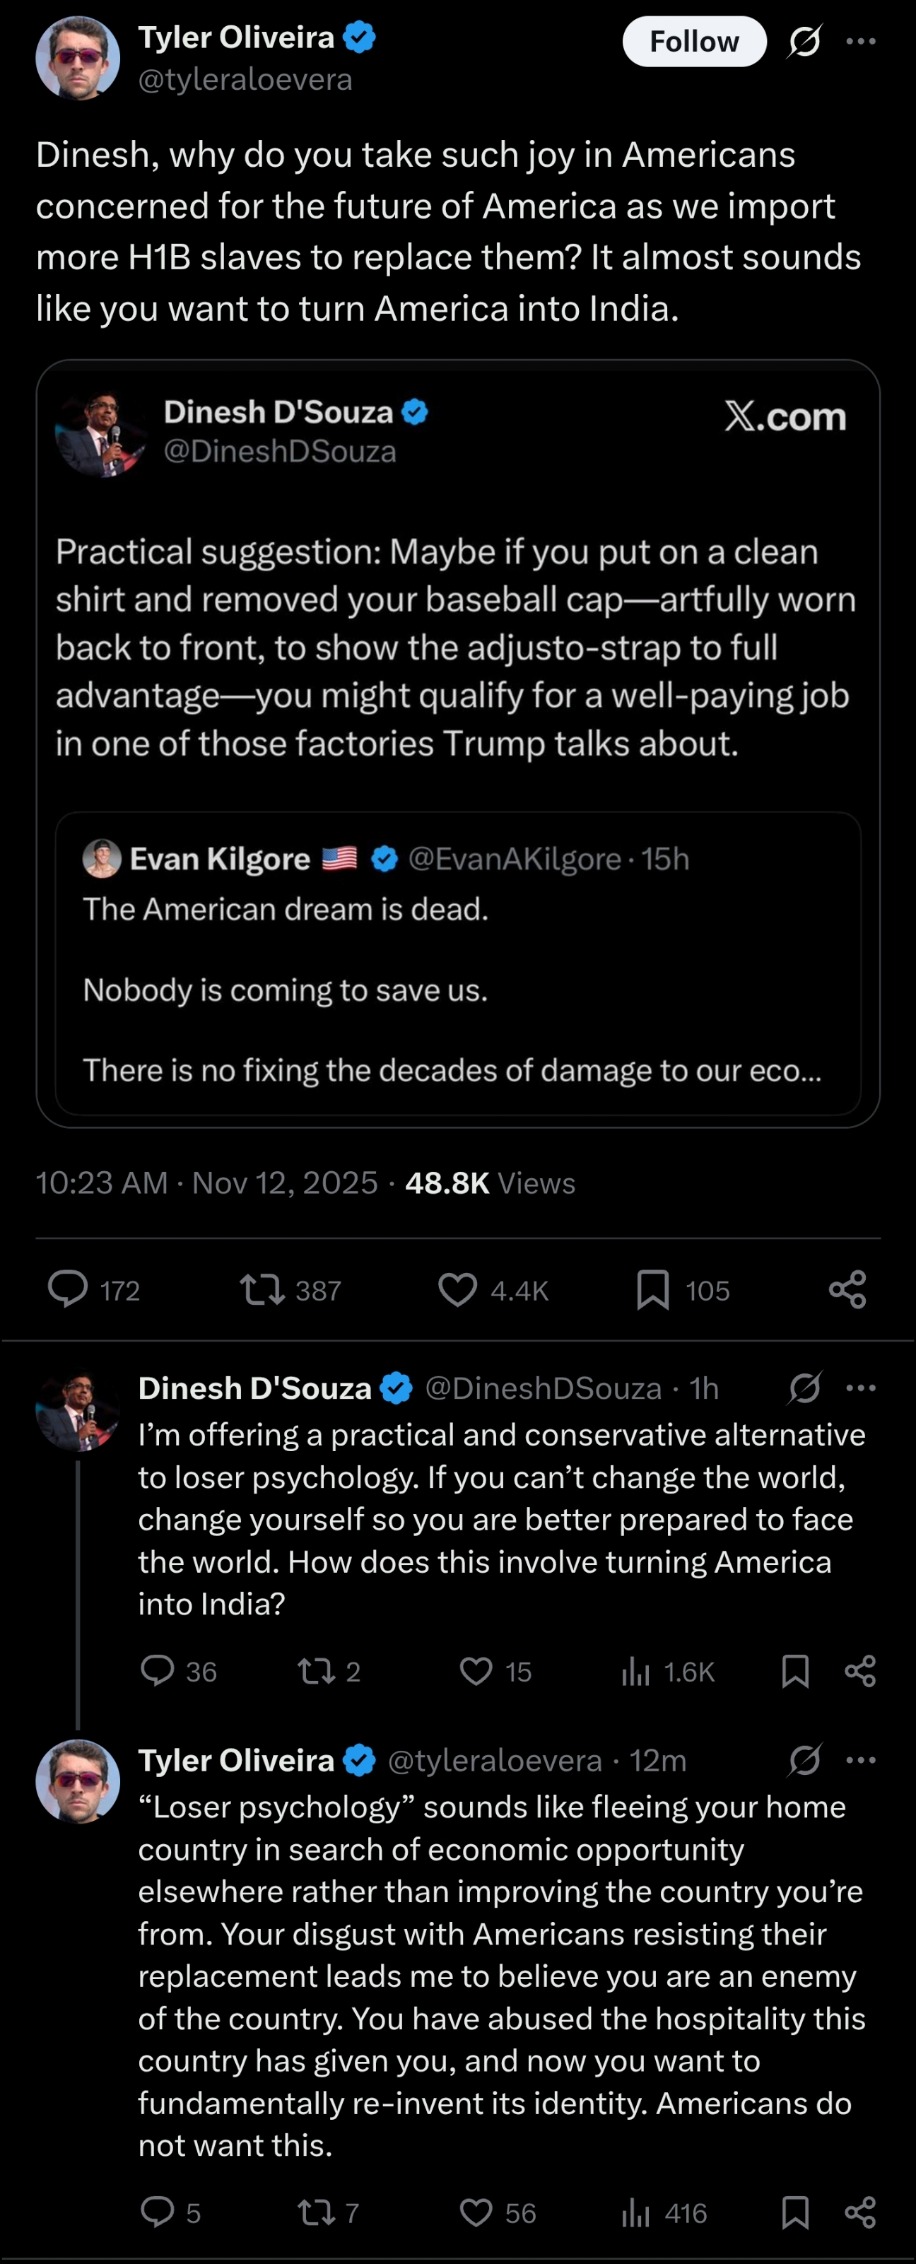
Task: Open the quoted Dinesh D'Souza @DineshDSouza handle
Action: click(280, 452)
